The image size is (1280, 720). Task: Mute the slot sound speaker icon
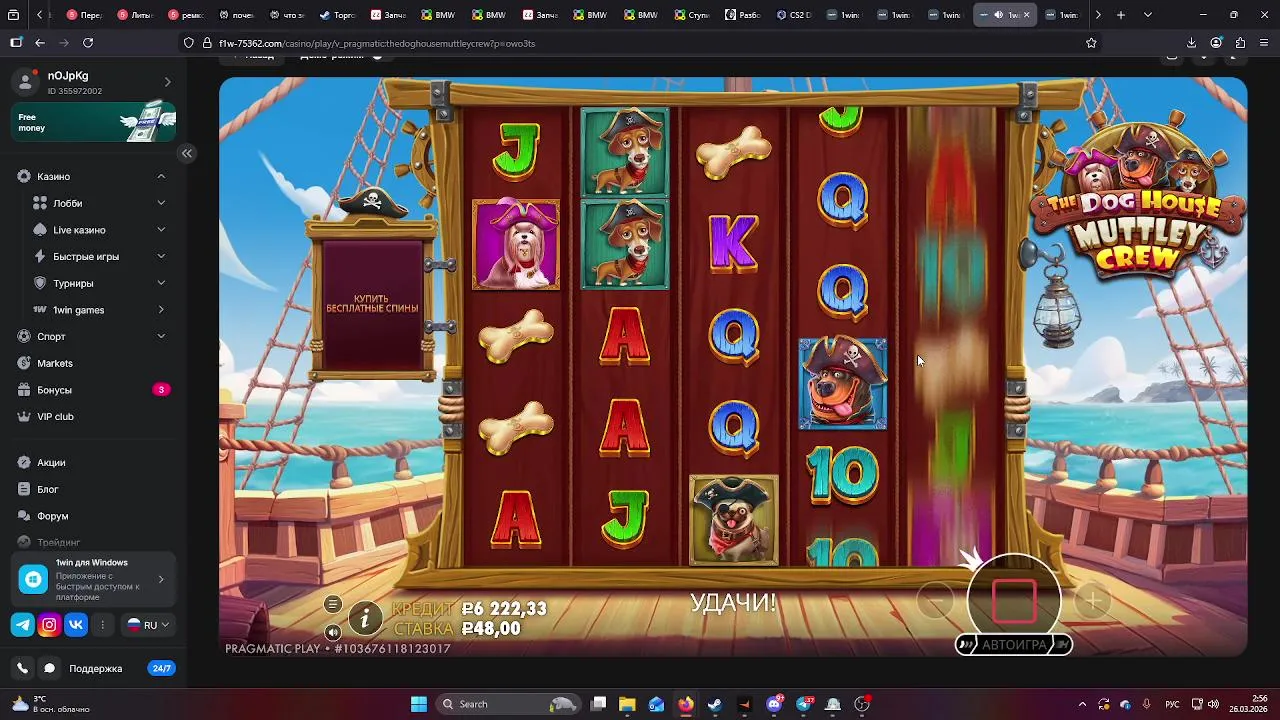point(333,632)
